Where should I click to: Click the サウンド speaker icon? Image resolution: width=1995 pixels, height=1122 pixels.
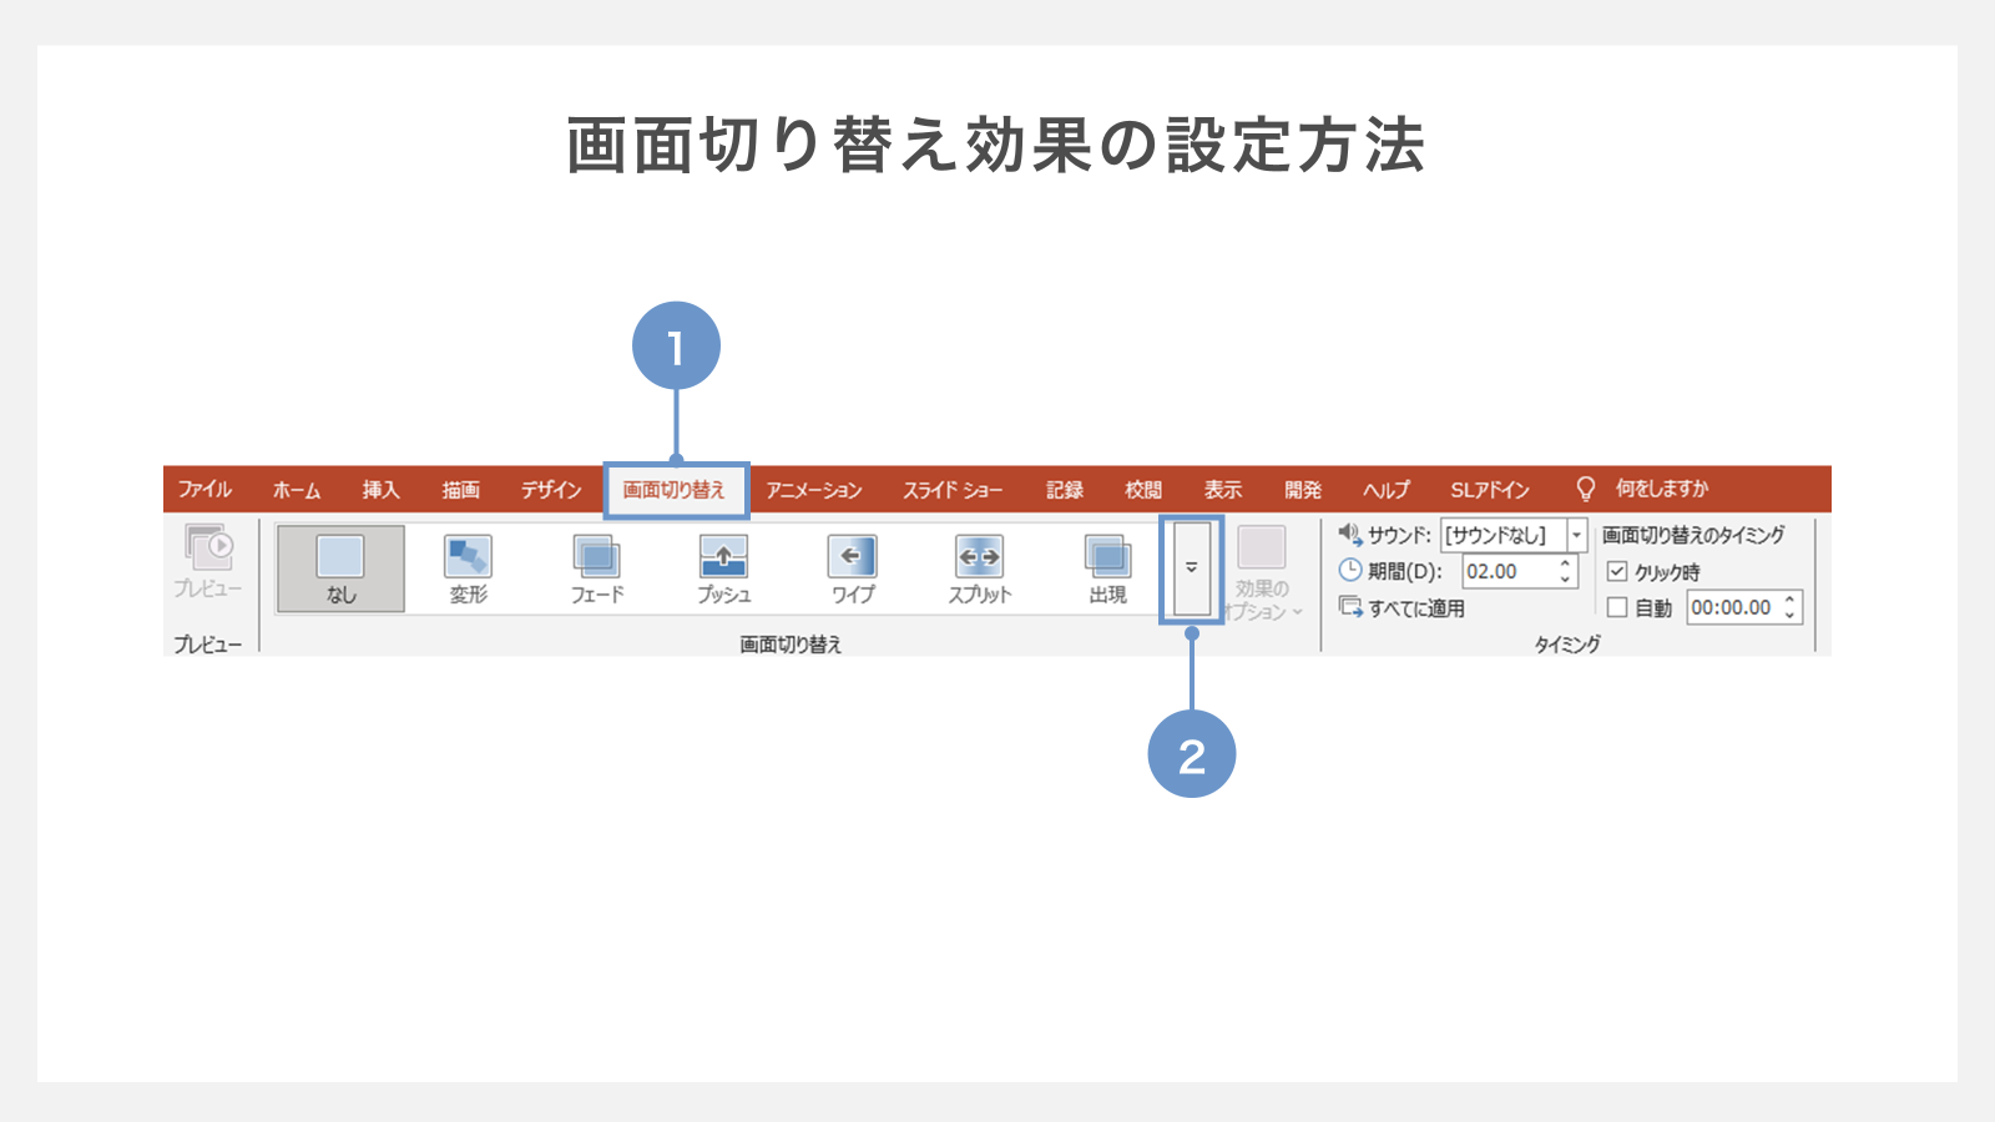[x=1350, y=534]
